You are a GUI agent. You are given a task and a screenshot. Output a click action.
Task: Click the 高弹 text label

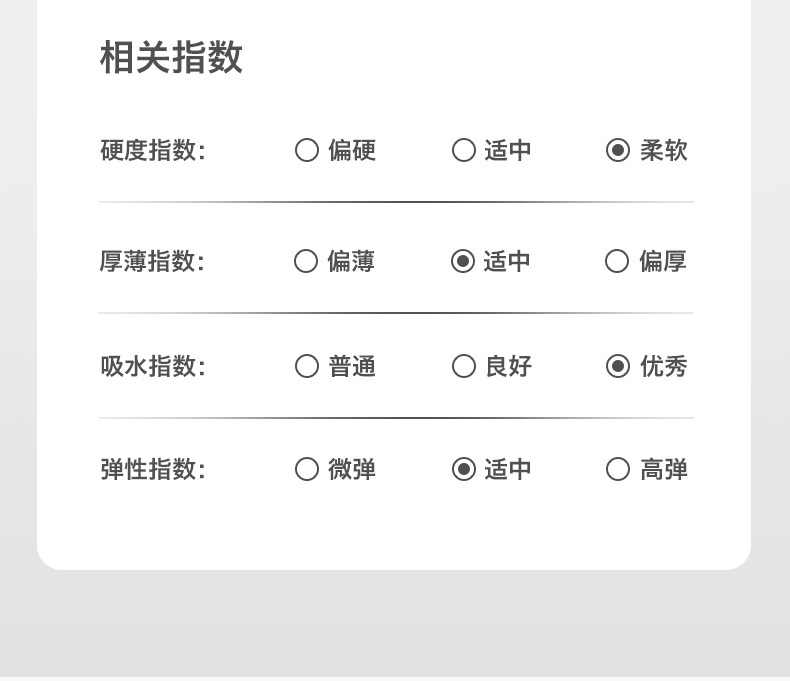pos(664,469)
